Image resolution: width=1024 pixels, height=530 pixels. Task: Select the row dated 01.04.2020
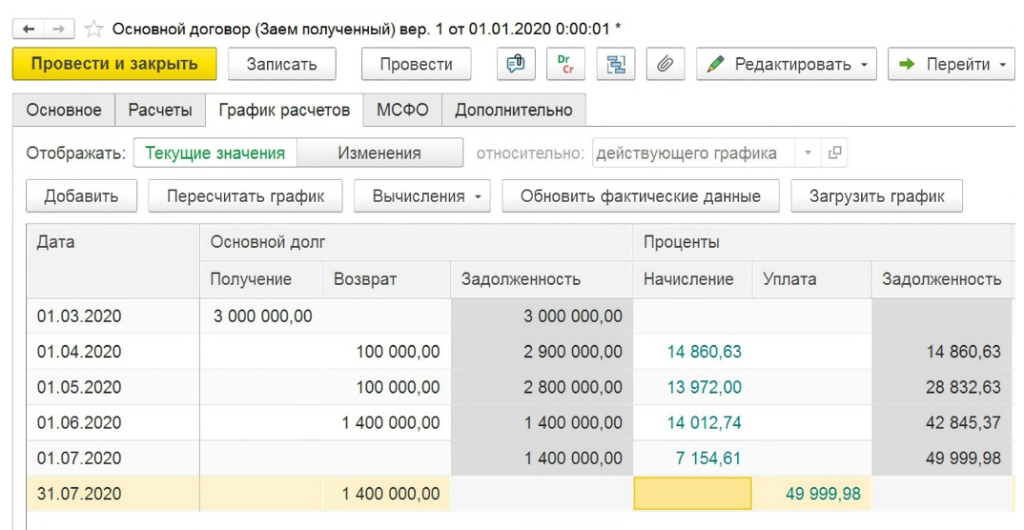click(520, 352)
